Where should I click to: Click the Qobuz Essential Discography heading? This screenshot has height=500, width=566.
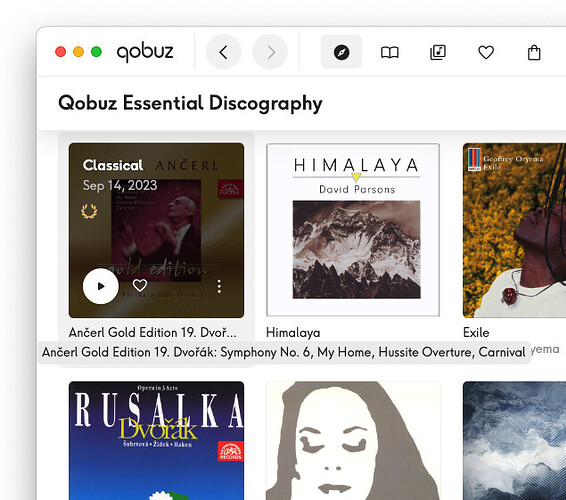[x=190, y=103]
